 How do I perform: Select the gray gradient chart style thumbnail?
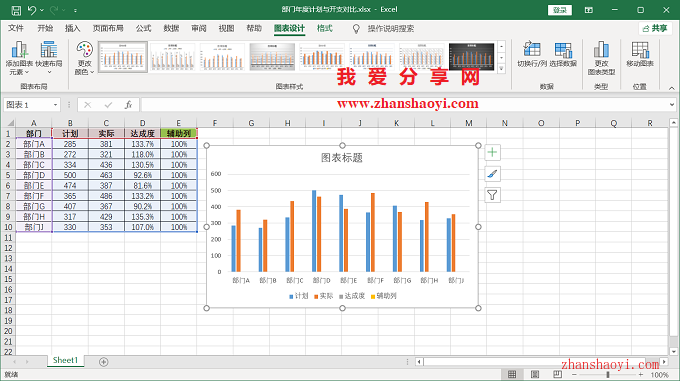pyautogui.click(x=272, y=56)
